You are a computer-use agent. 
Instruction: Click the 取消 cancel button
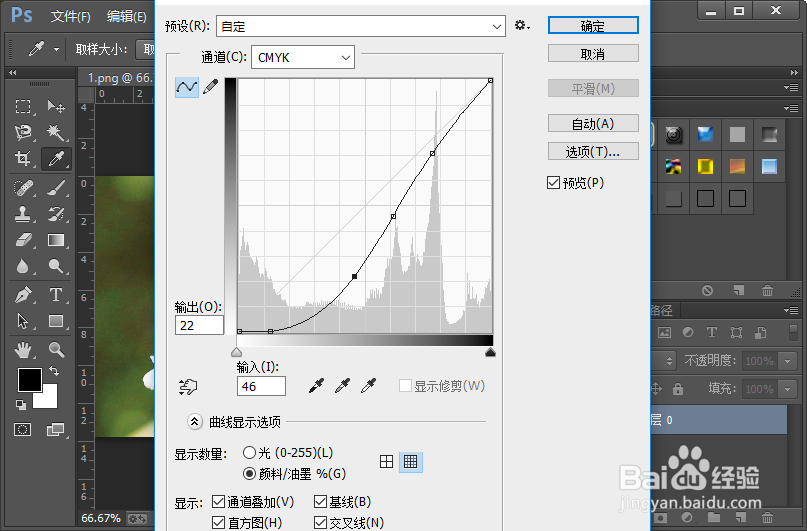(x=593, y=54)
